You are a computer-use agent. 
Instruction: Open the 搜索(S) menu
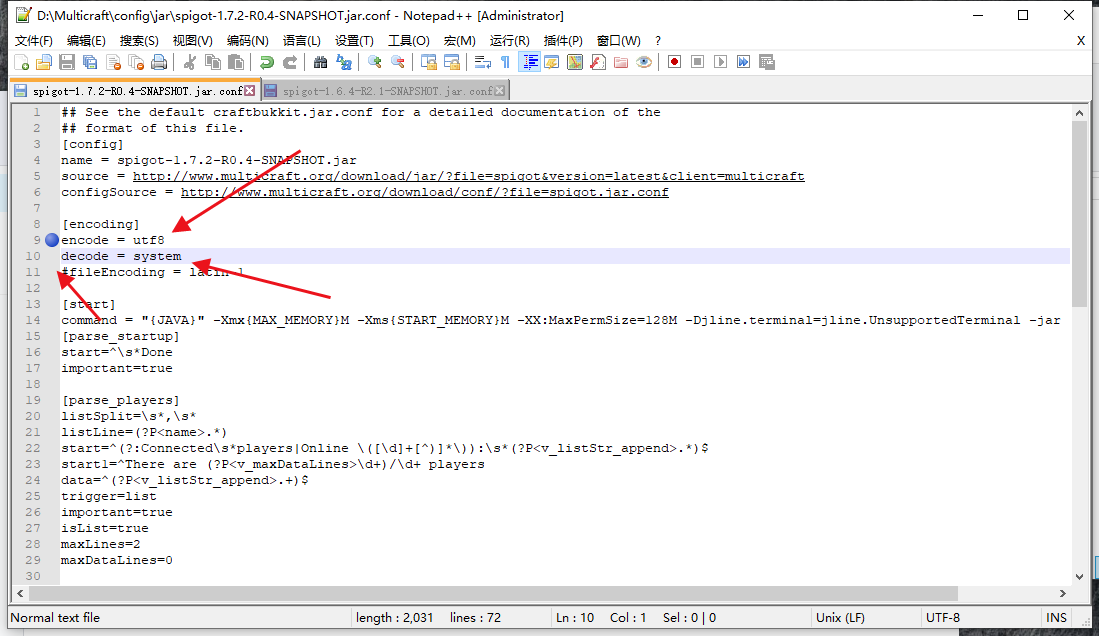139,41
